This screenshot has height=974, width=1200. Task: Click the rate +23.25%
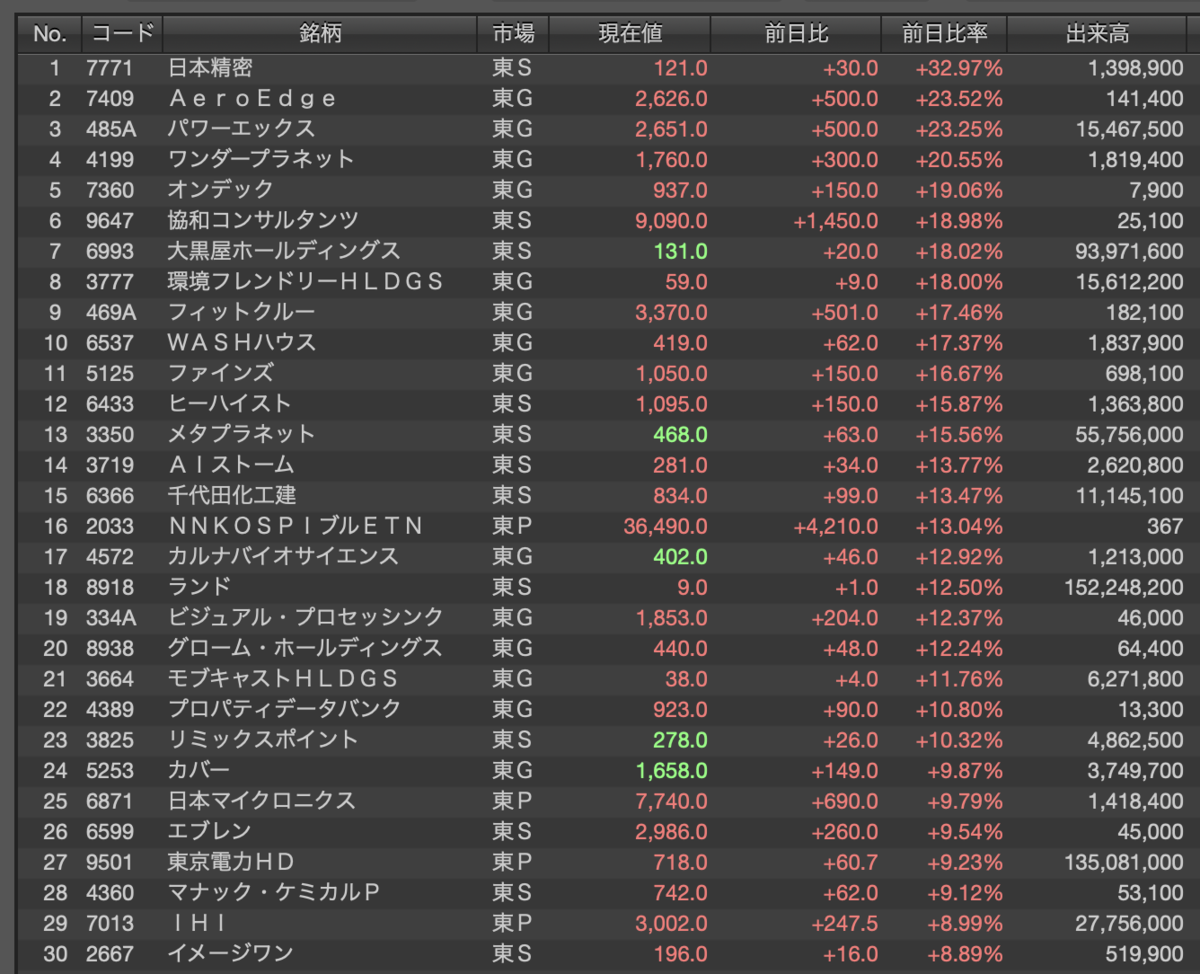pyautogui.click(x=959, y=129)
